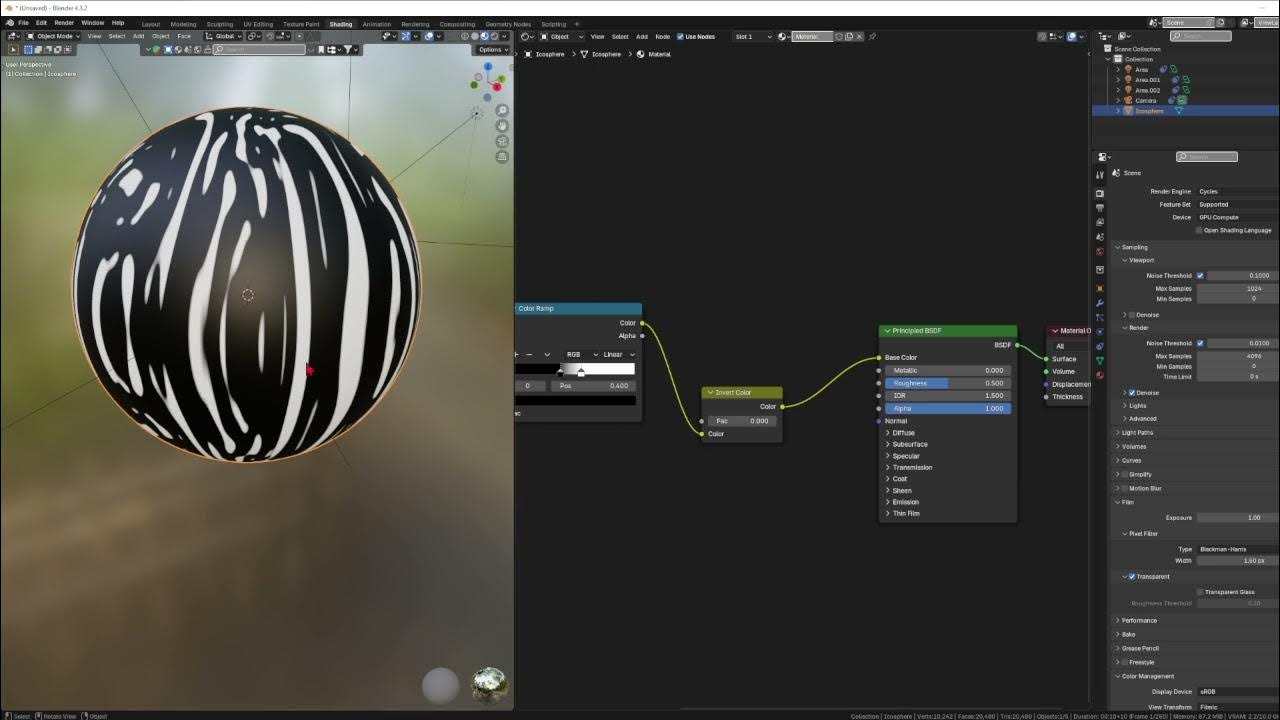
Task: Enable Open Shading Language checkbox
Action: coord(1199,230)
